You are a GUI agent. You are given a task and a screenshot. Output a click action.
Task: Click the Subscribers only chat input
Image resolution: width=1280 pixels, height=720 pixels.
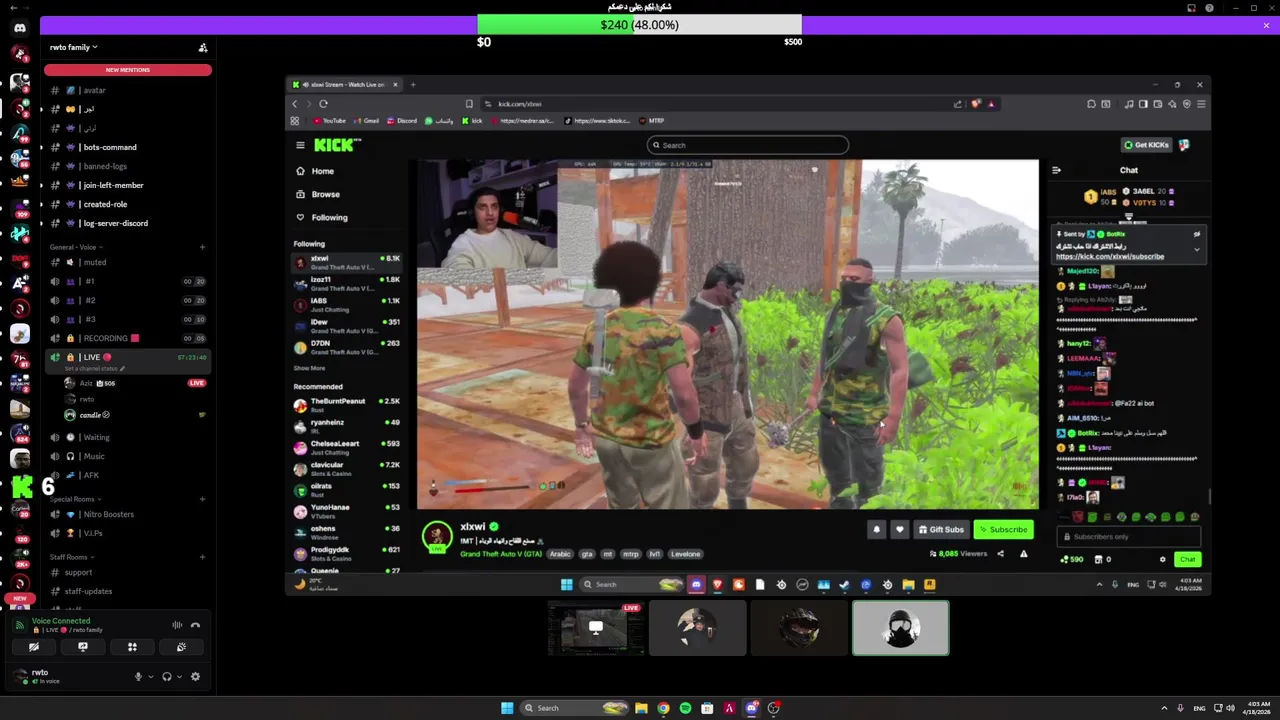(1130, 537)
